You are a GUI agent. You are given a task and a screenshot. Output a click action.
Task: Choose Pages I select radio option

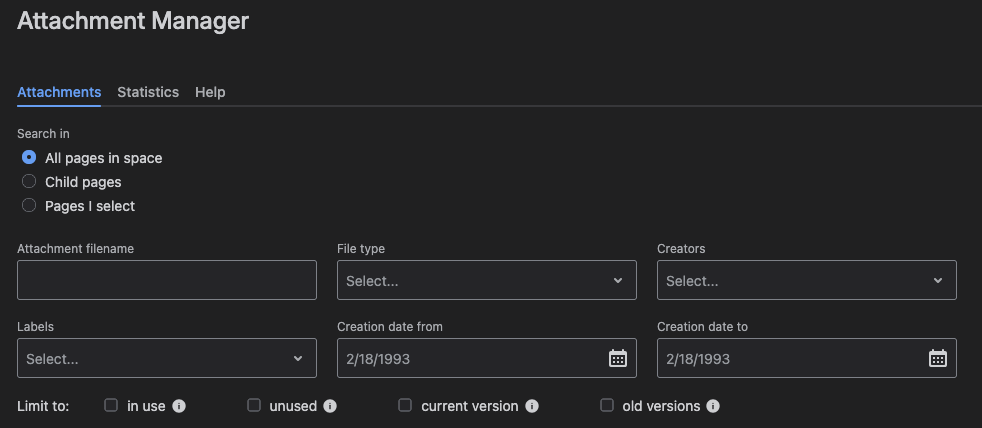(x=29, y=205)
